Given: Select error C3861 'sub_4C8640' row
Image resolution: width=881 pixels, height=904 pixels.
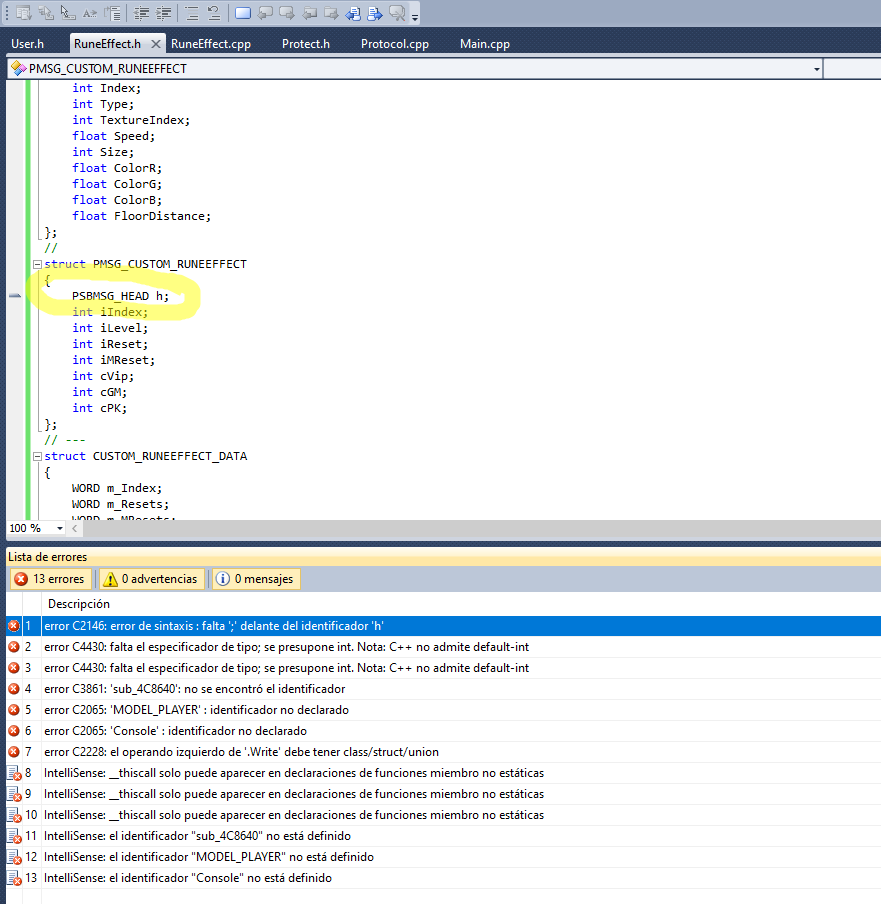Looking at the screenshot, I should [x=443, y=689].
